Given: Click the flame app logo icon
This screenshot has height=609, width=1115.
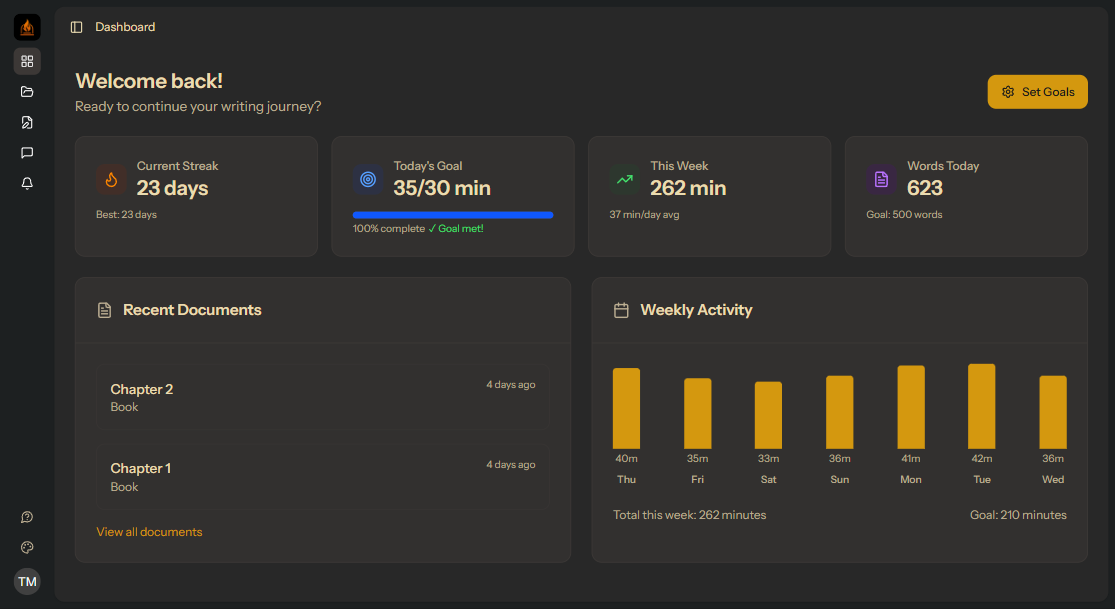Looking at the screenshot, I should click(27, 27).
